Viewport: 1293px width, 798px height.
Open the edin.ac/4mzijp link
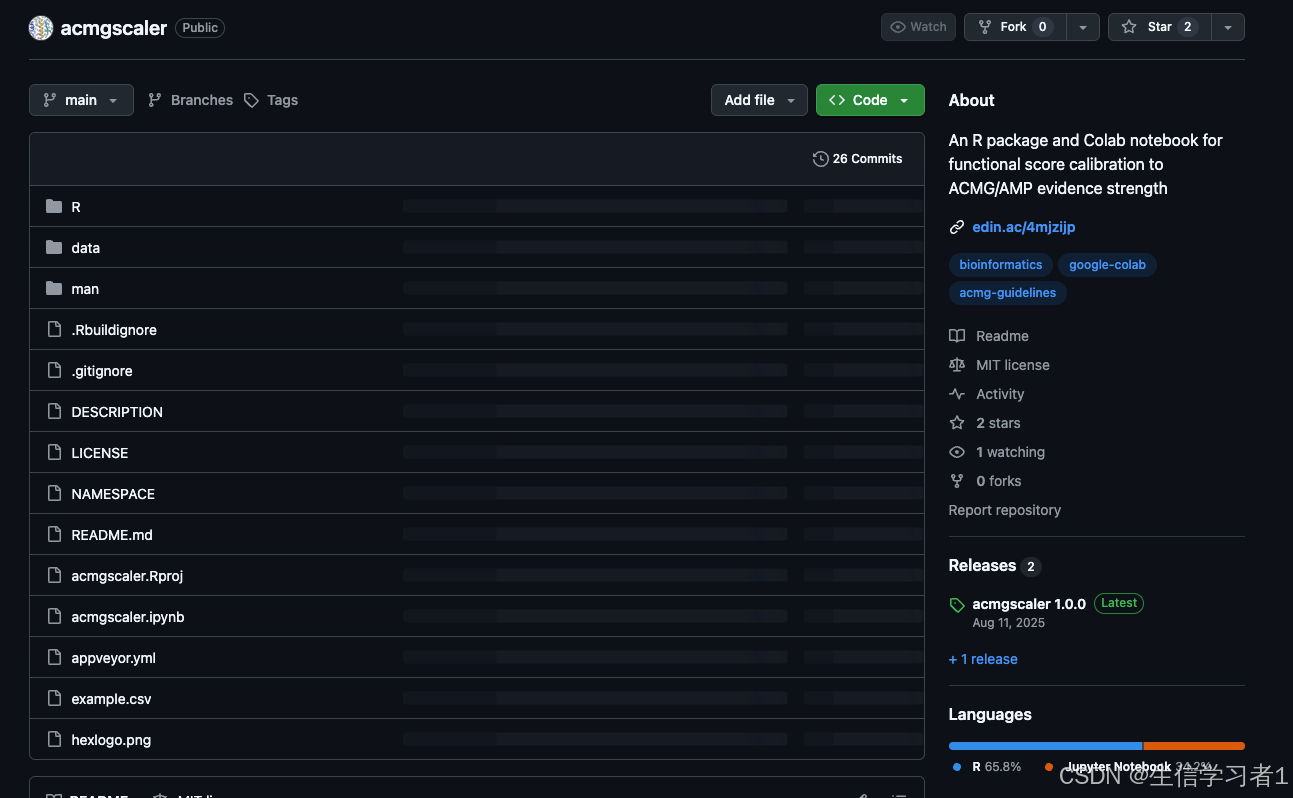click(1024, 227)
